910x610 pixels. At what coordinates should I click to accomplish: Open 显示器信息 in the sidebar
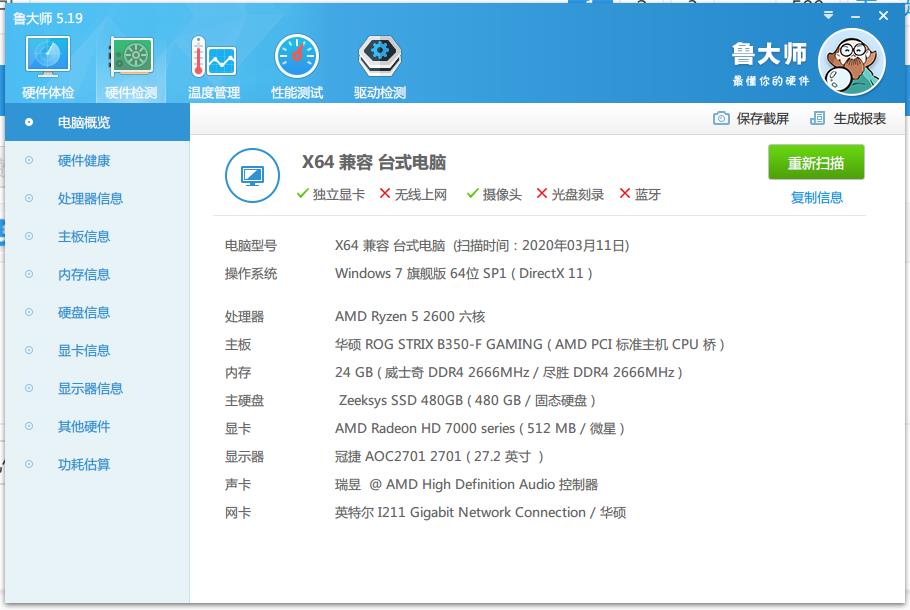(98, 388)
